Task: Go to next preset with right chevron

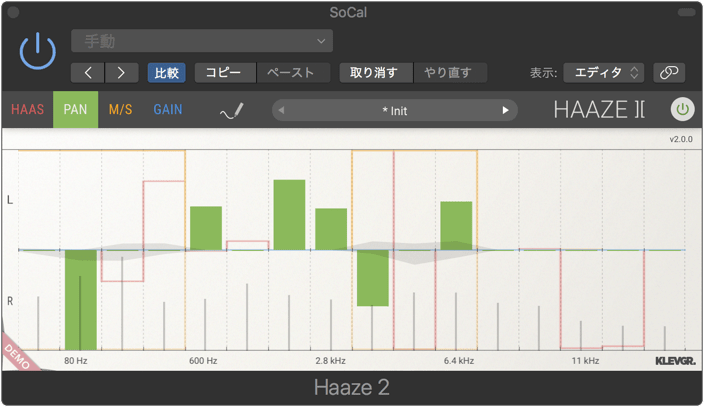Action: click(121, 73)
